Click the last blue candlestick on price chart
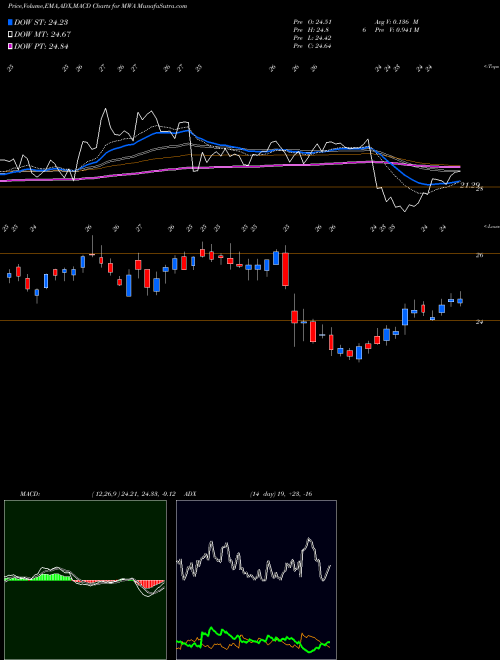The height and width of the screenshot is (660, 500). pos(460,301)
